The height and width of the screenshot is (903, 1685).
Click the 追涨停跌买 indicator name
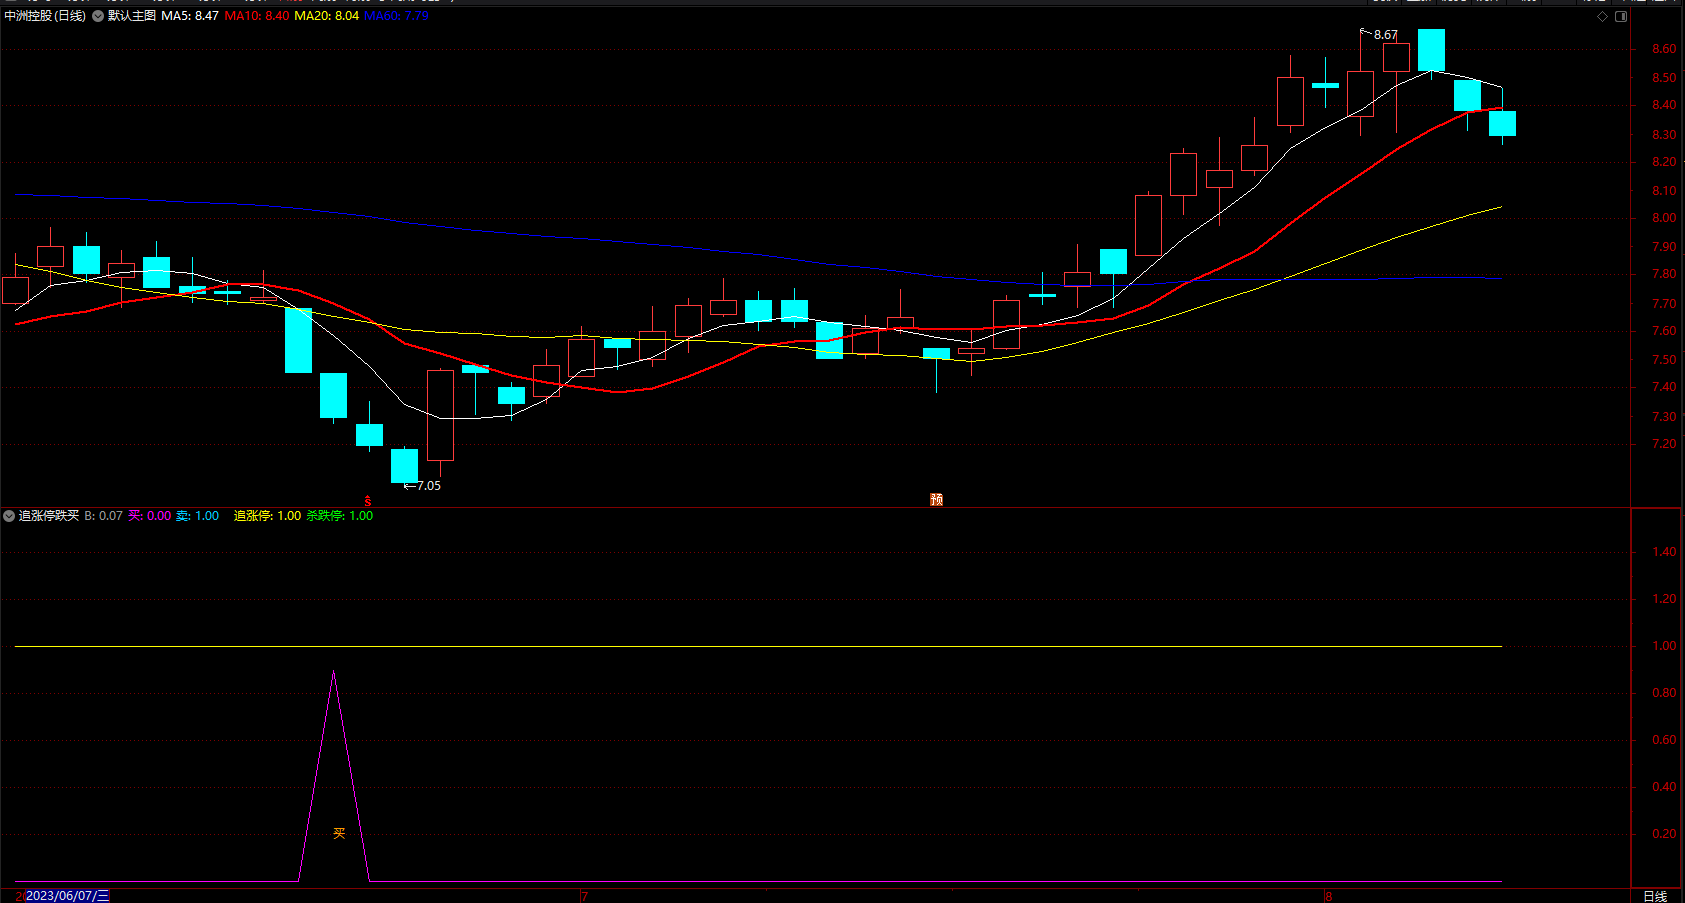click(x=49, y=516)
